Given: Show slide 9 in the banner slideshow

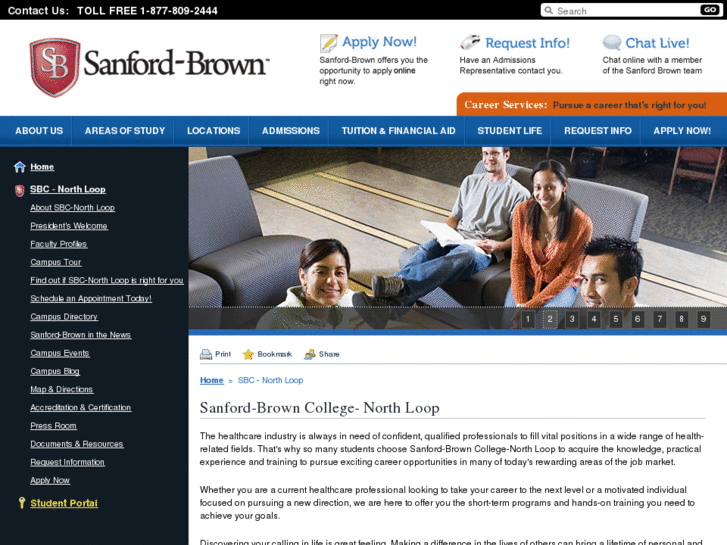Looking at the screenshot, I should coord(703,319).
